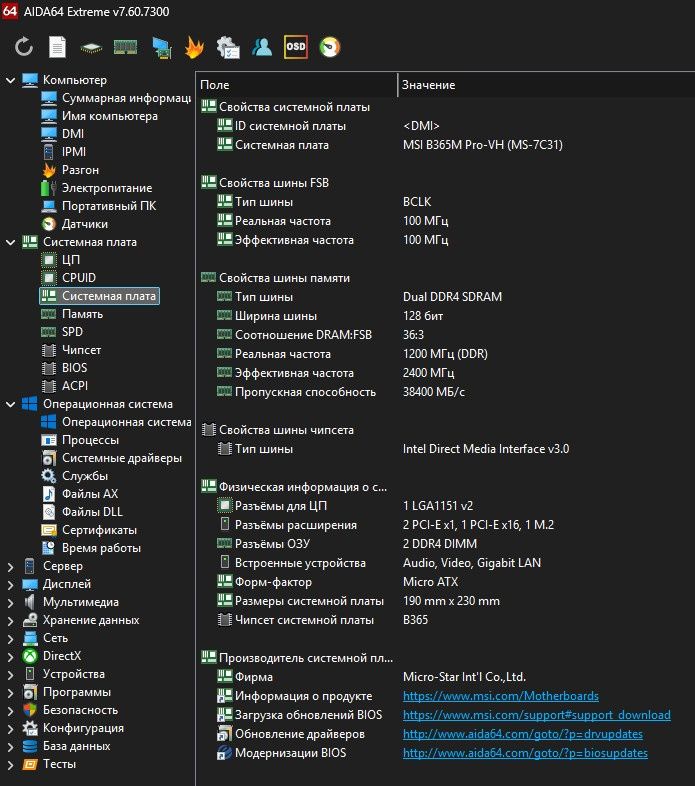Follow the biosupdates BIOS link
695x786 pixels.
(x=525, y=753)
